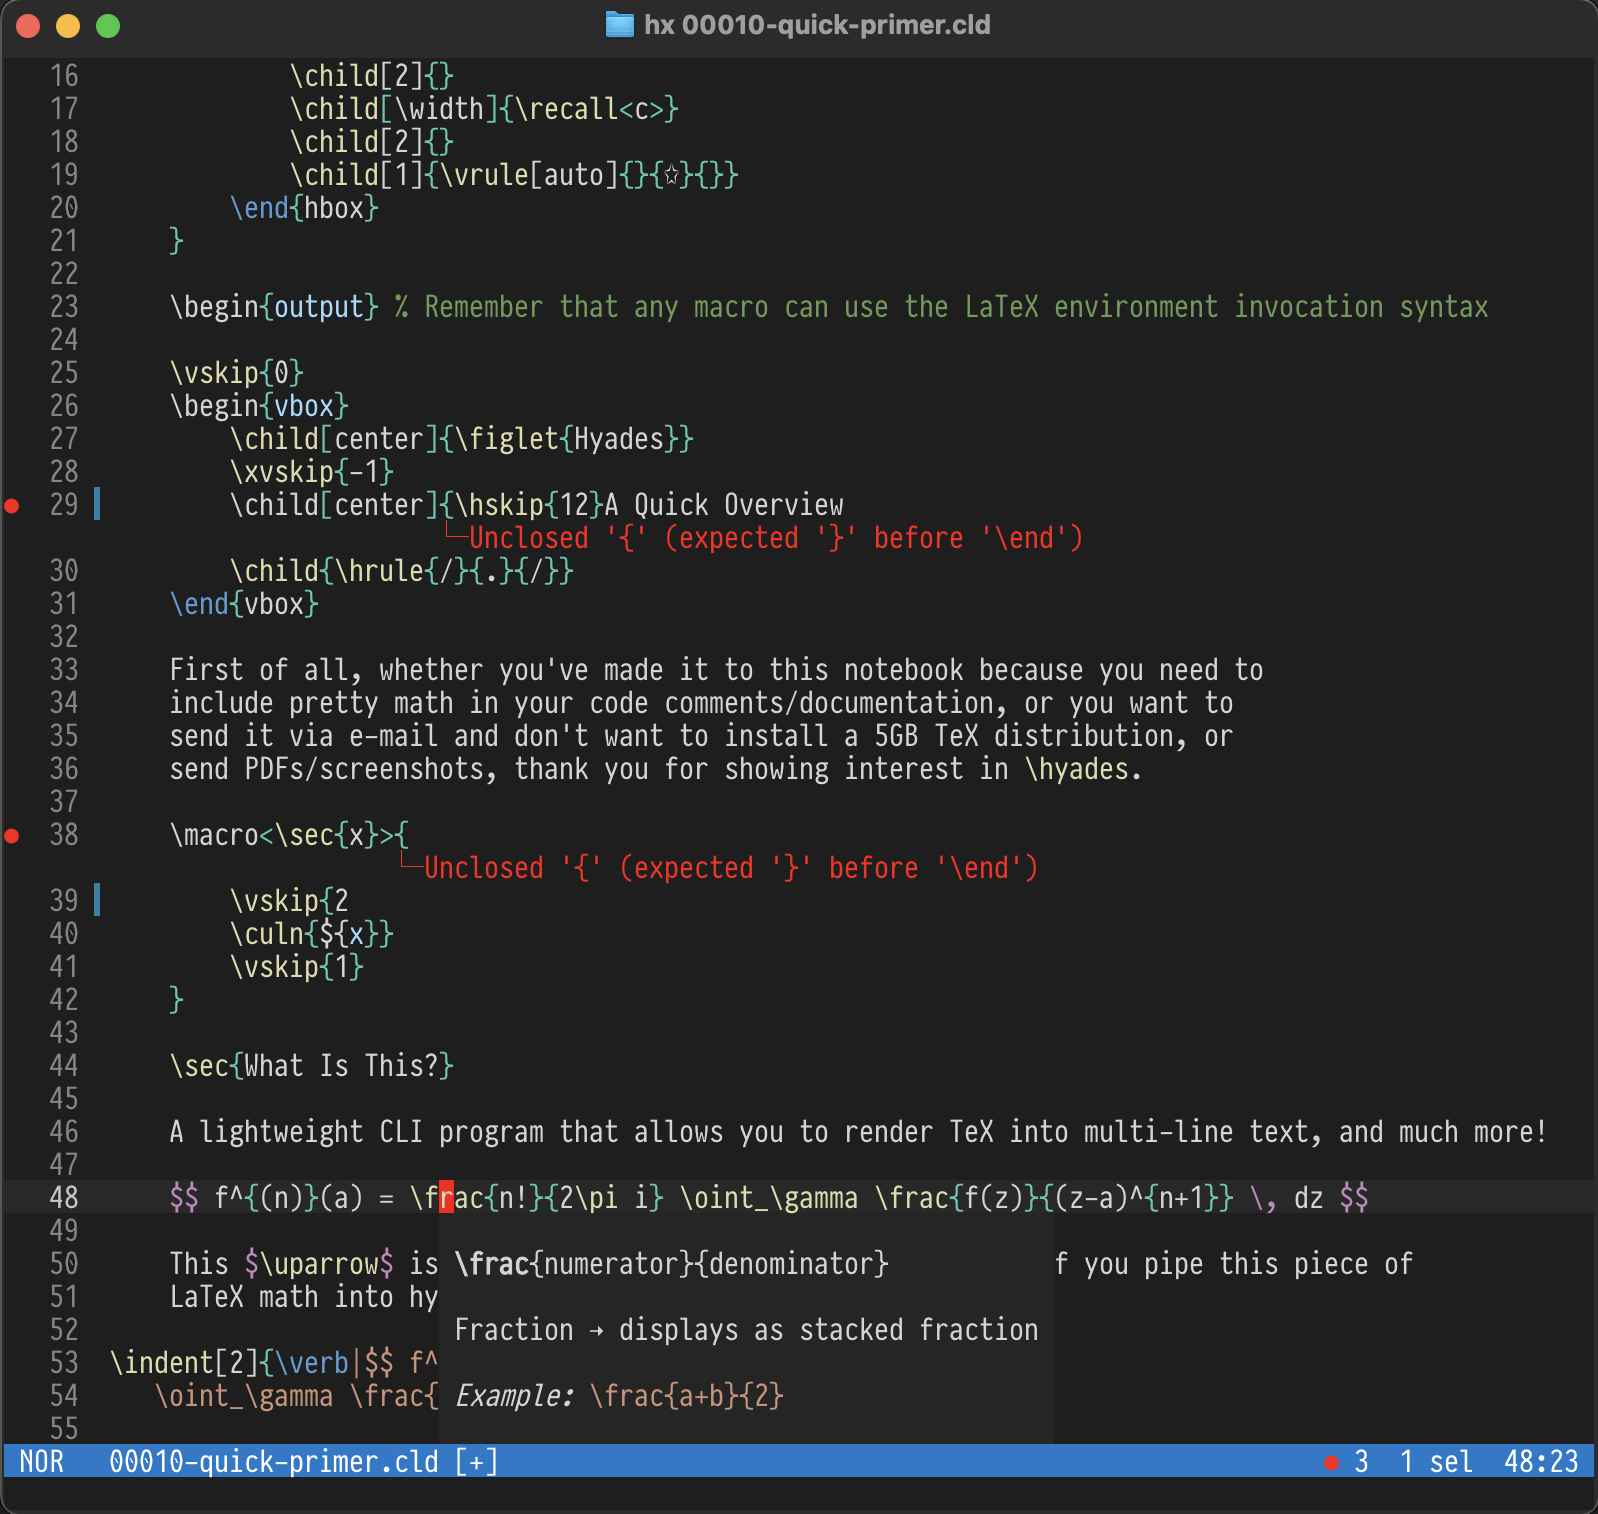
Task: Click the red error dot on line 29
Action: pos(12,506)
